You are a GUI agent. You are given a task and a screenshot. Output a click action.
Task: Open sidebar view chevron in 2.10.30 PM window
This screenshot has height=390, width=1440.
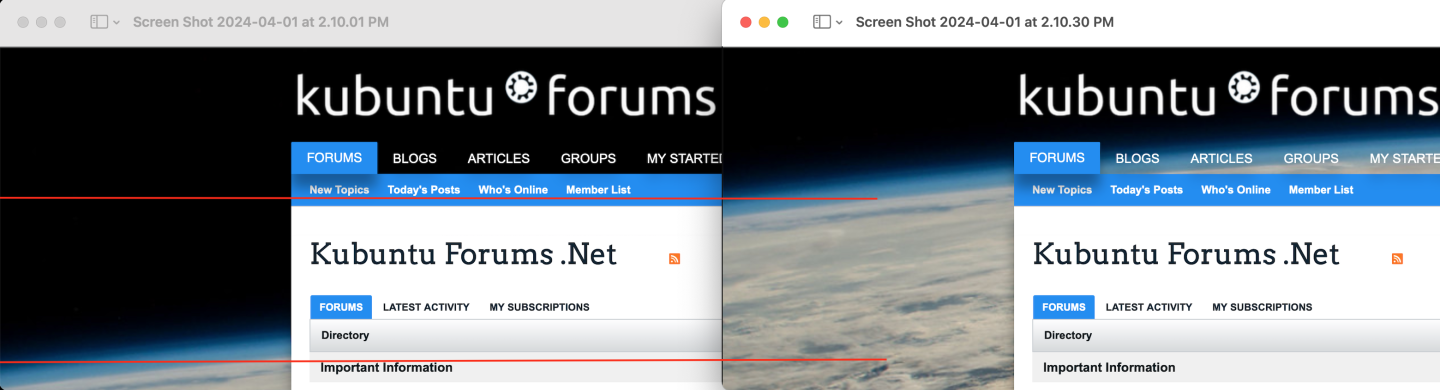click(839, 22)
